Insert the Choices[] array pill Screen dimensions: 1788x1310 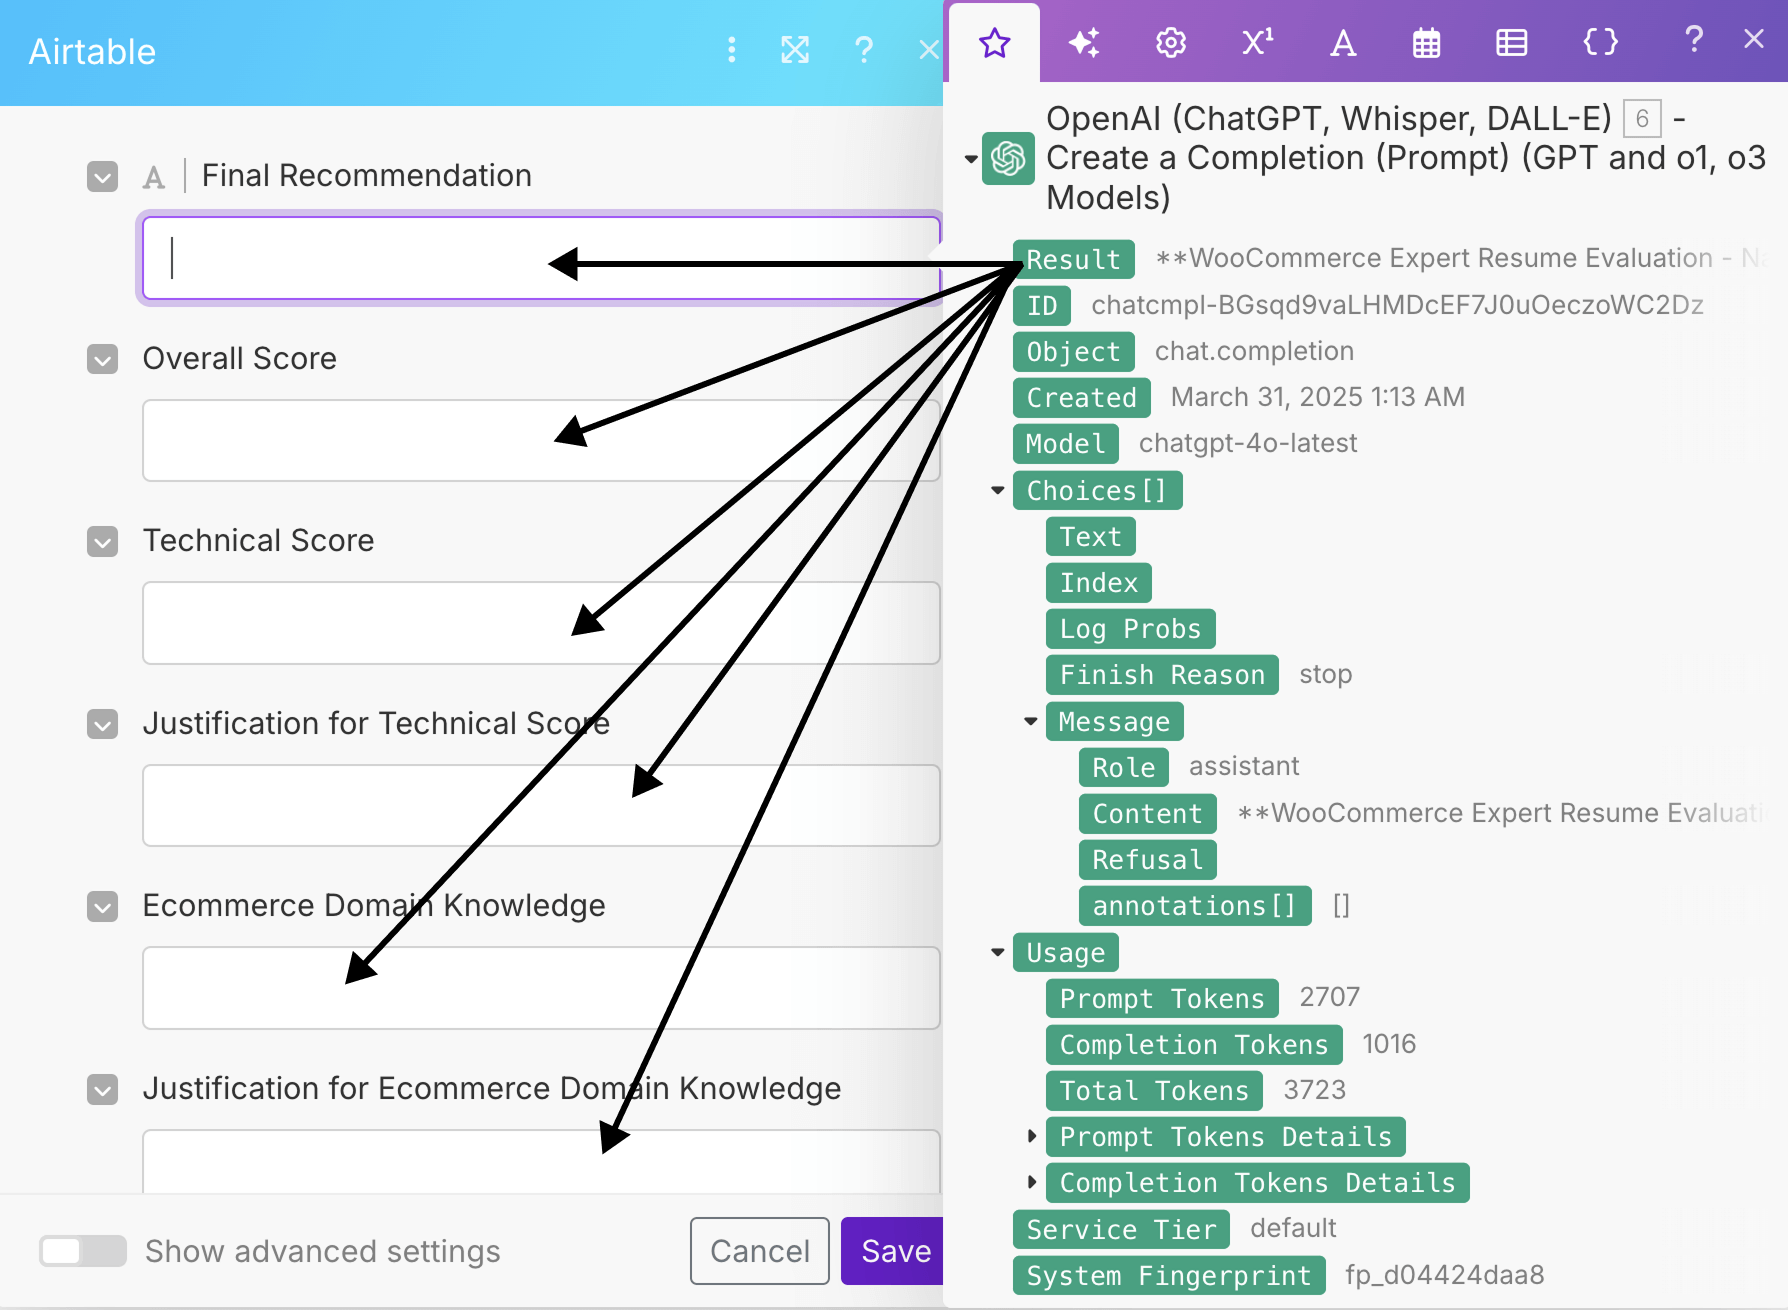[1097, 490]
